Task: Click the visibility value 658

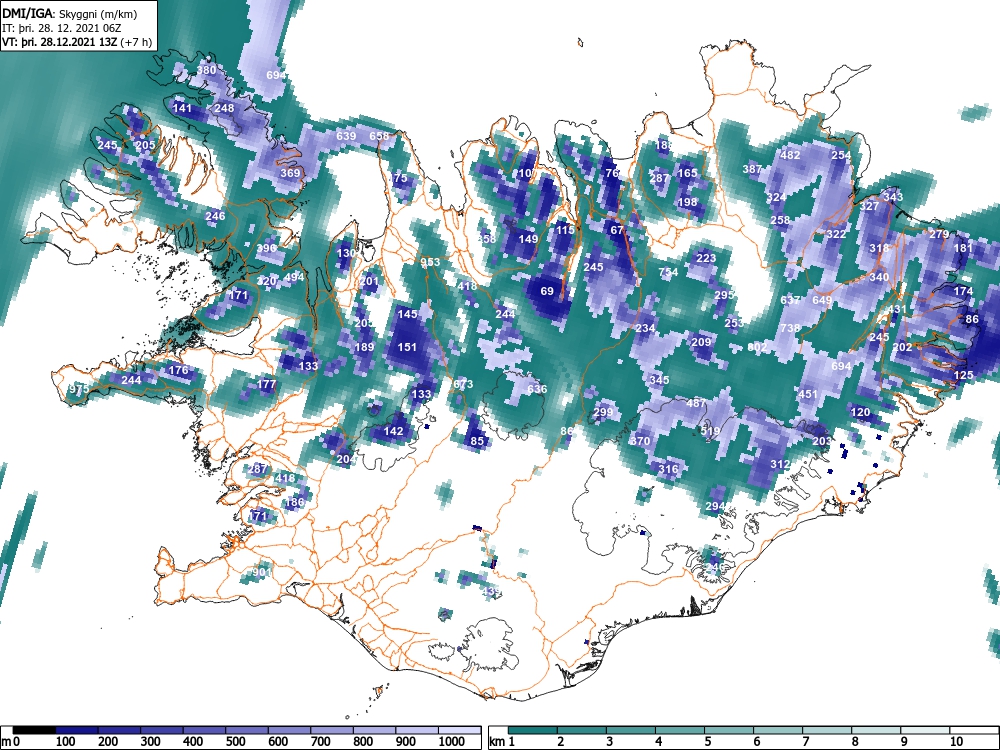Action: pos(379,136)
